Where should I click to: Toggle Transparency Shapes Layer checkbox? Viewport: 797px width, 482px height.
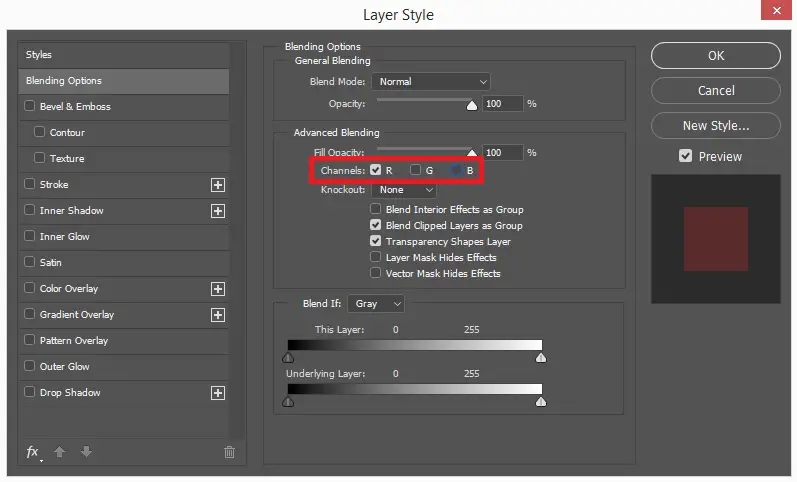click(x=376, y=241)
